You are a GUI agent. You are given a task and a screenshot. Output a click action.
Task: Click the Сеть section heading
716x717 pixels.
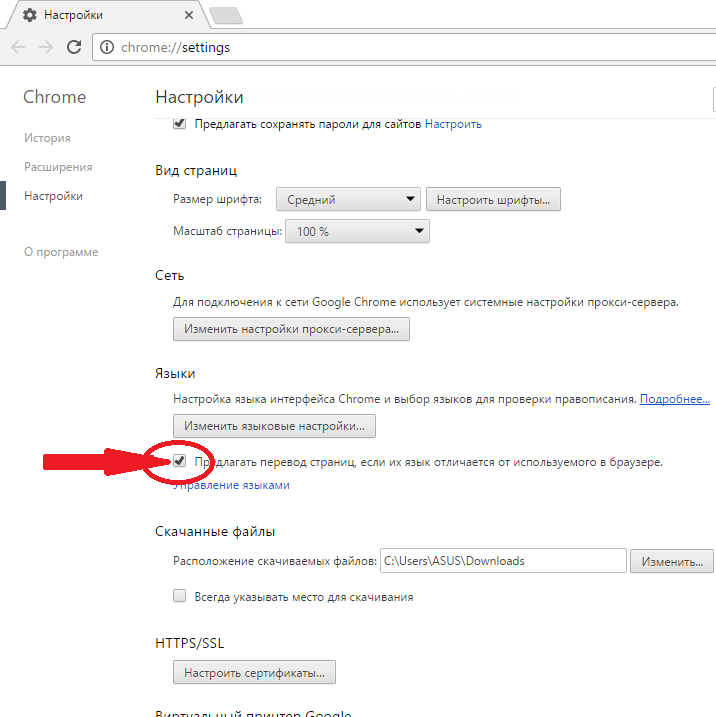pos(170,275)
